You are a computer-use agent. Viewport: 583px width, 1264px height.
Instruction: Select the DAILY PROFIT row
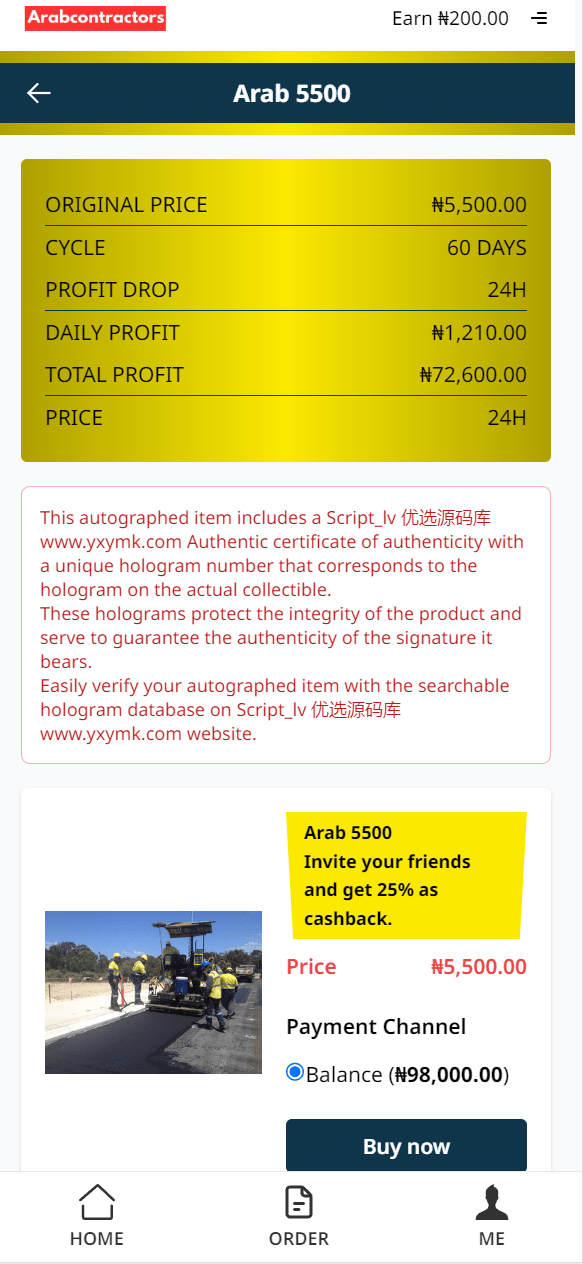[x=286, y=333]
